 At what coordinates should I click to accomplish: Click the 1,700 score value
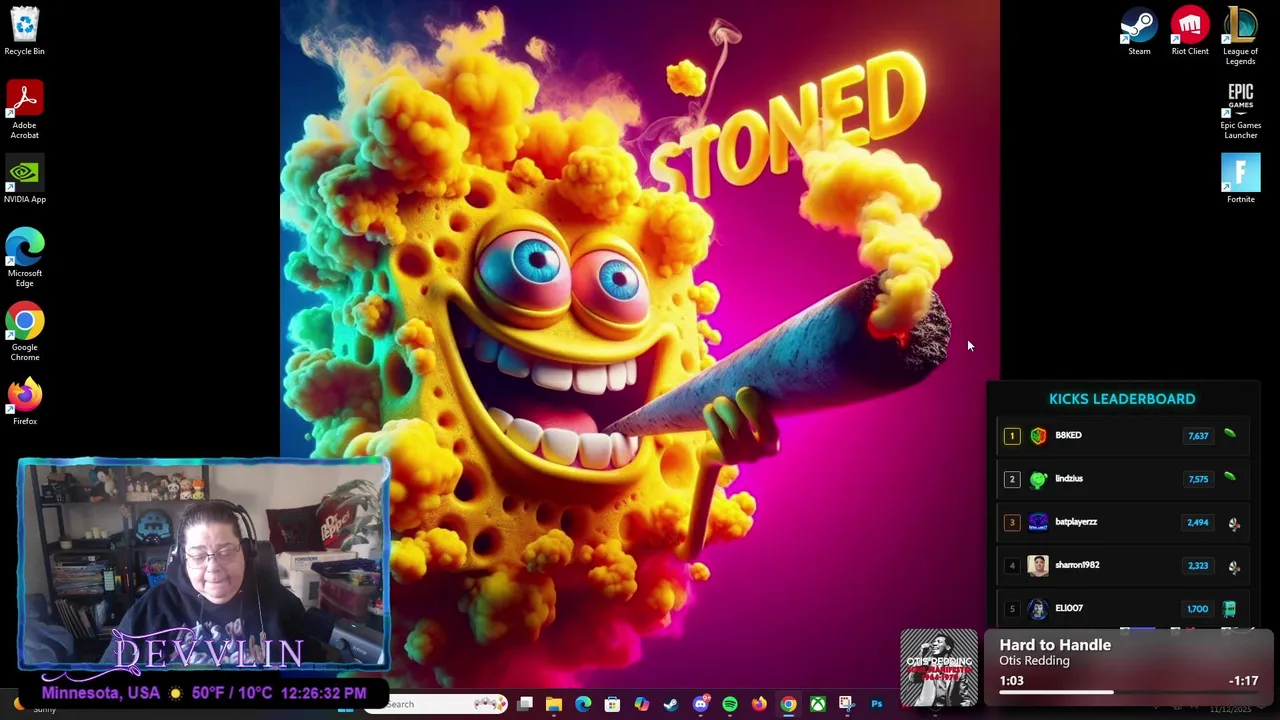(1198, 608)
